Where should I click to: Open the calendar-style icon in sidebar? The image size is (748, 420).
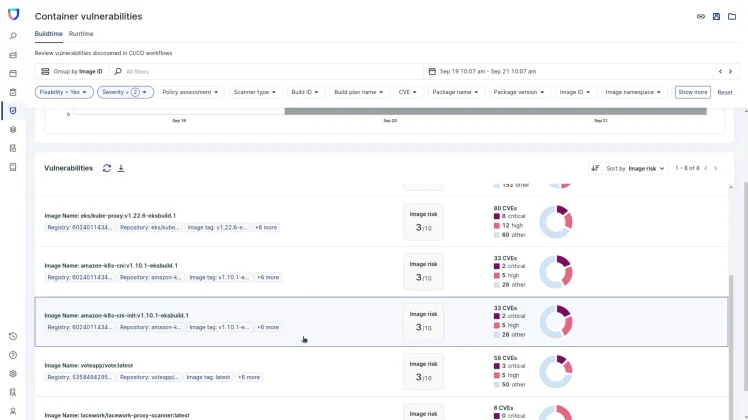point(13,74)
